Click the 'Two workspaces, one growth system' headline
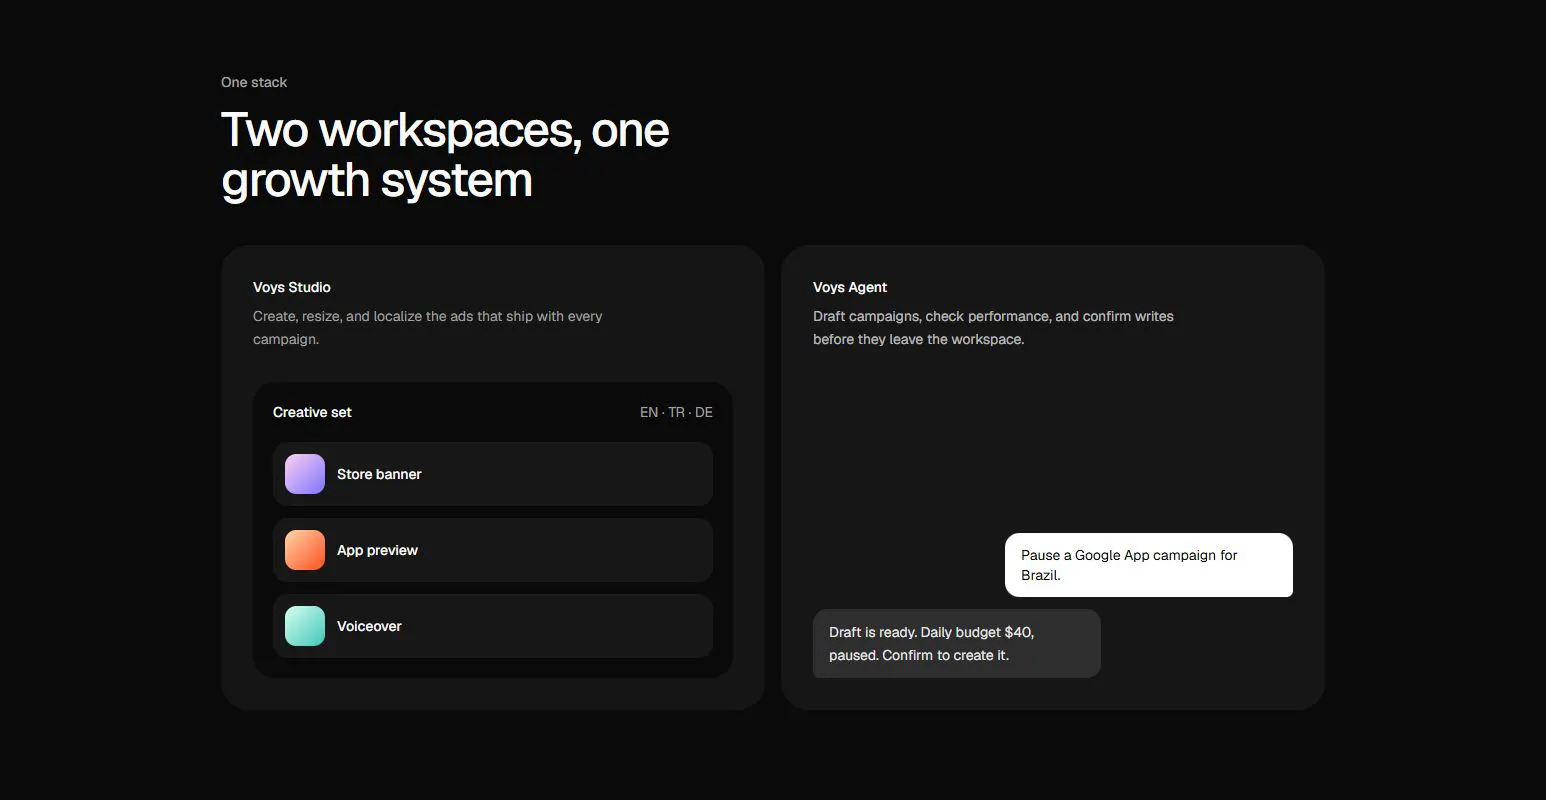The image size is (1546, 800). 445,155
